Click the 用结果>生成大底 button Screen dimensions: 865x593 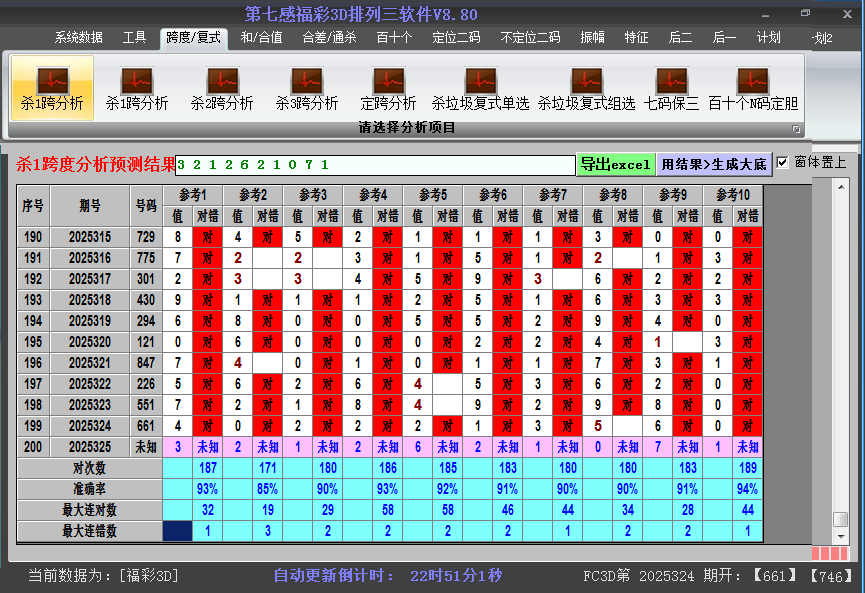tap(714, 164)
